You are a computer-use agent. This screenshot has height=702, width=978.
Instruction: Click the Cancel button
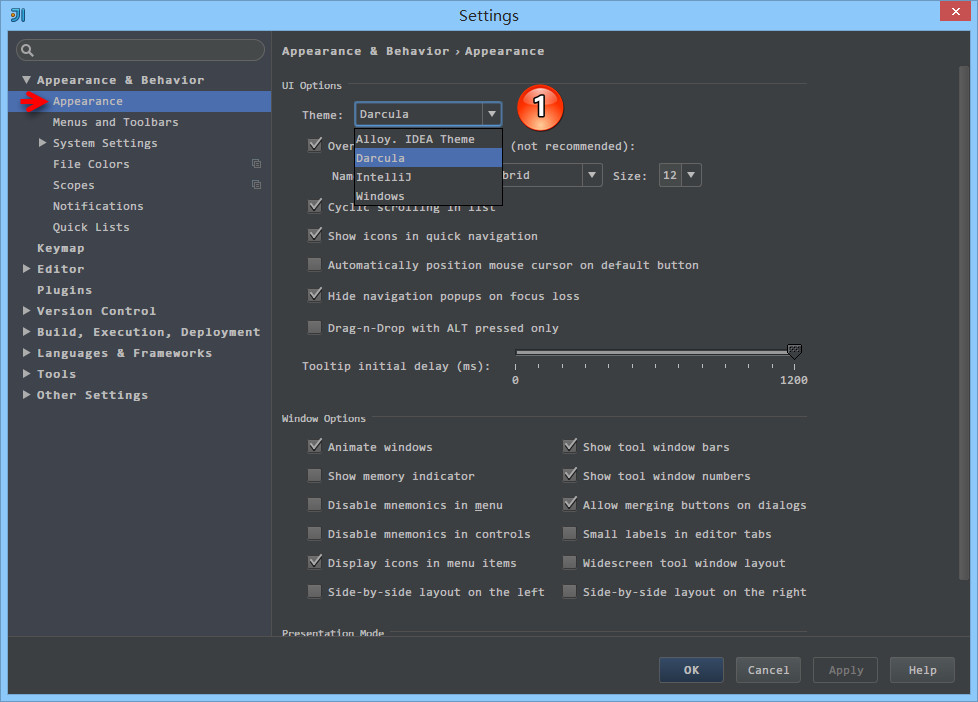pos(768,670)
